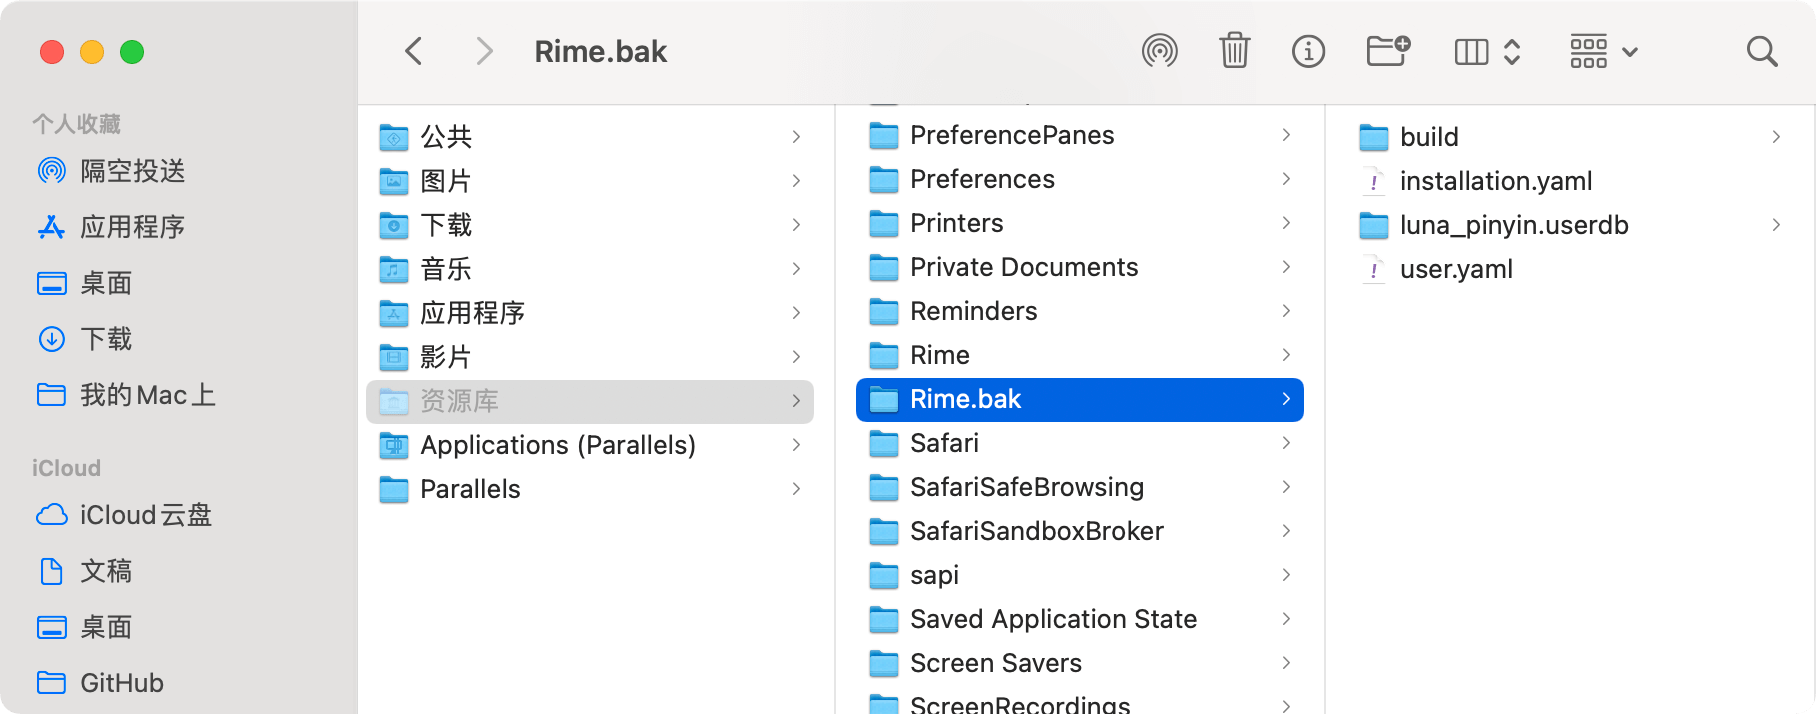This screenshot has height=714, width=1816.
Task: Go back with the left chevron
Action: (x=413, y=51)
